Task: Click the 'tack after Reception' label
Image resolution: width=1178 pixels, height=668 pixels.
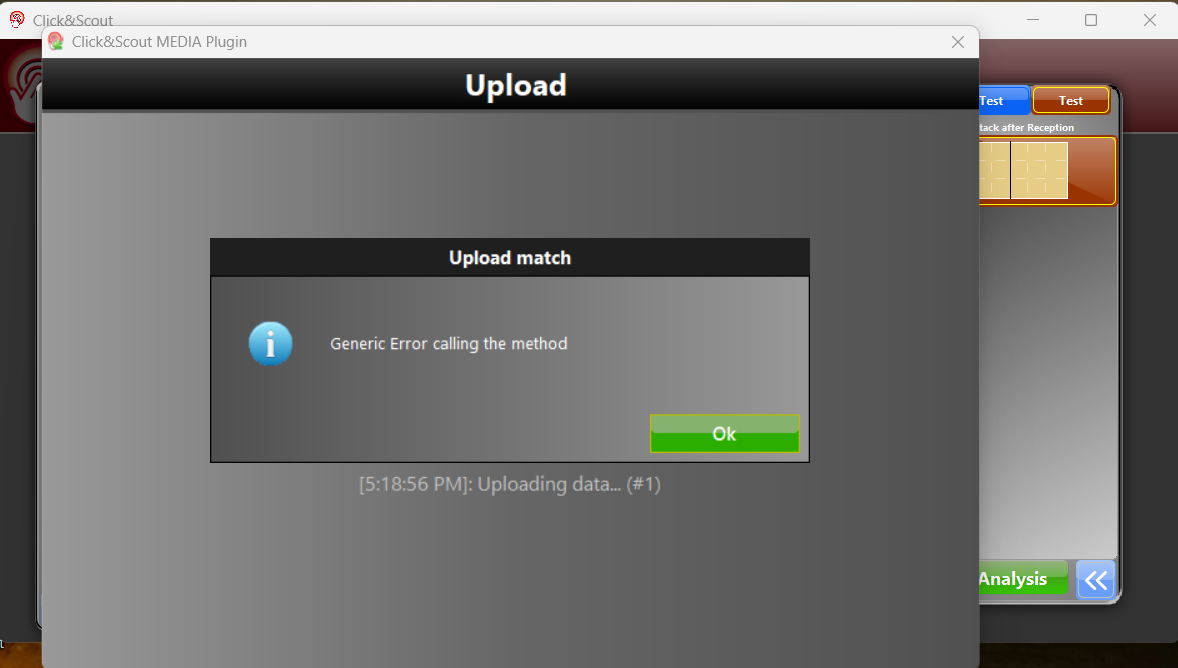Action: pos(1026,128)
